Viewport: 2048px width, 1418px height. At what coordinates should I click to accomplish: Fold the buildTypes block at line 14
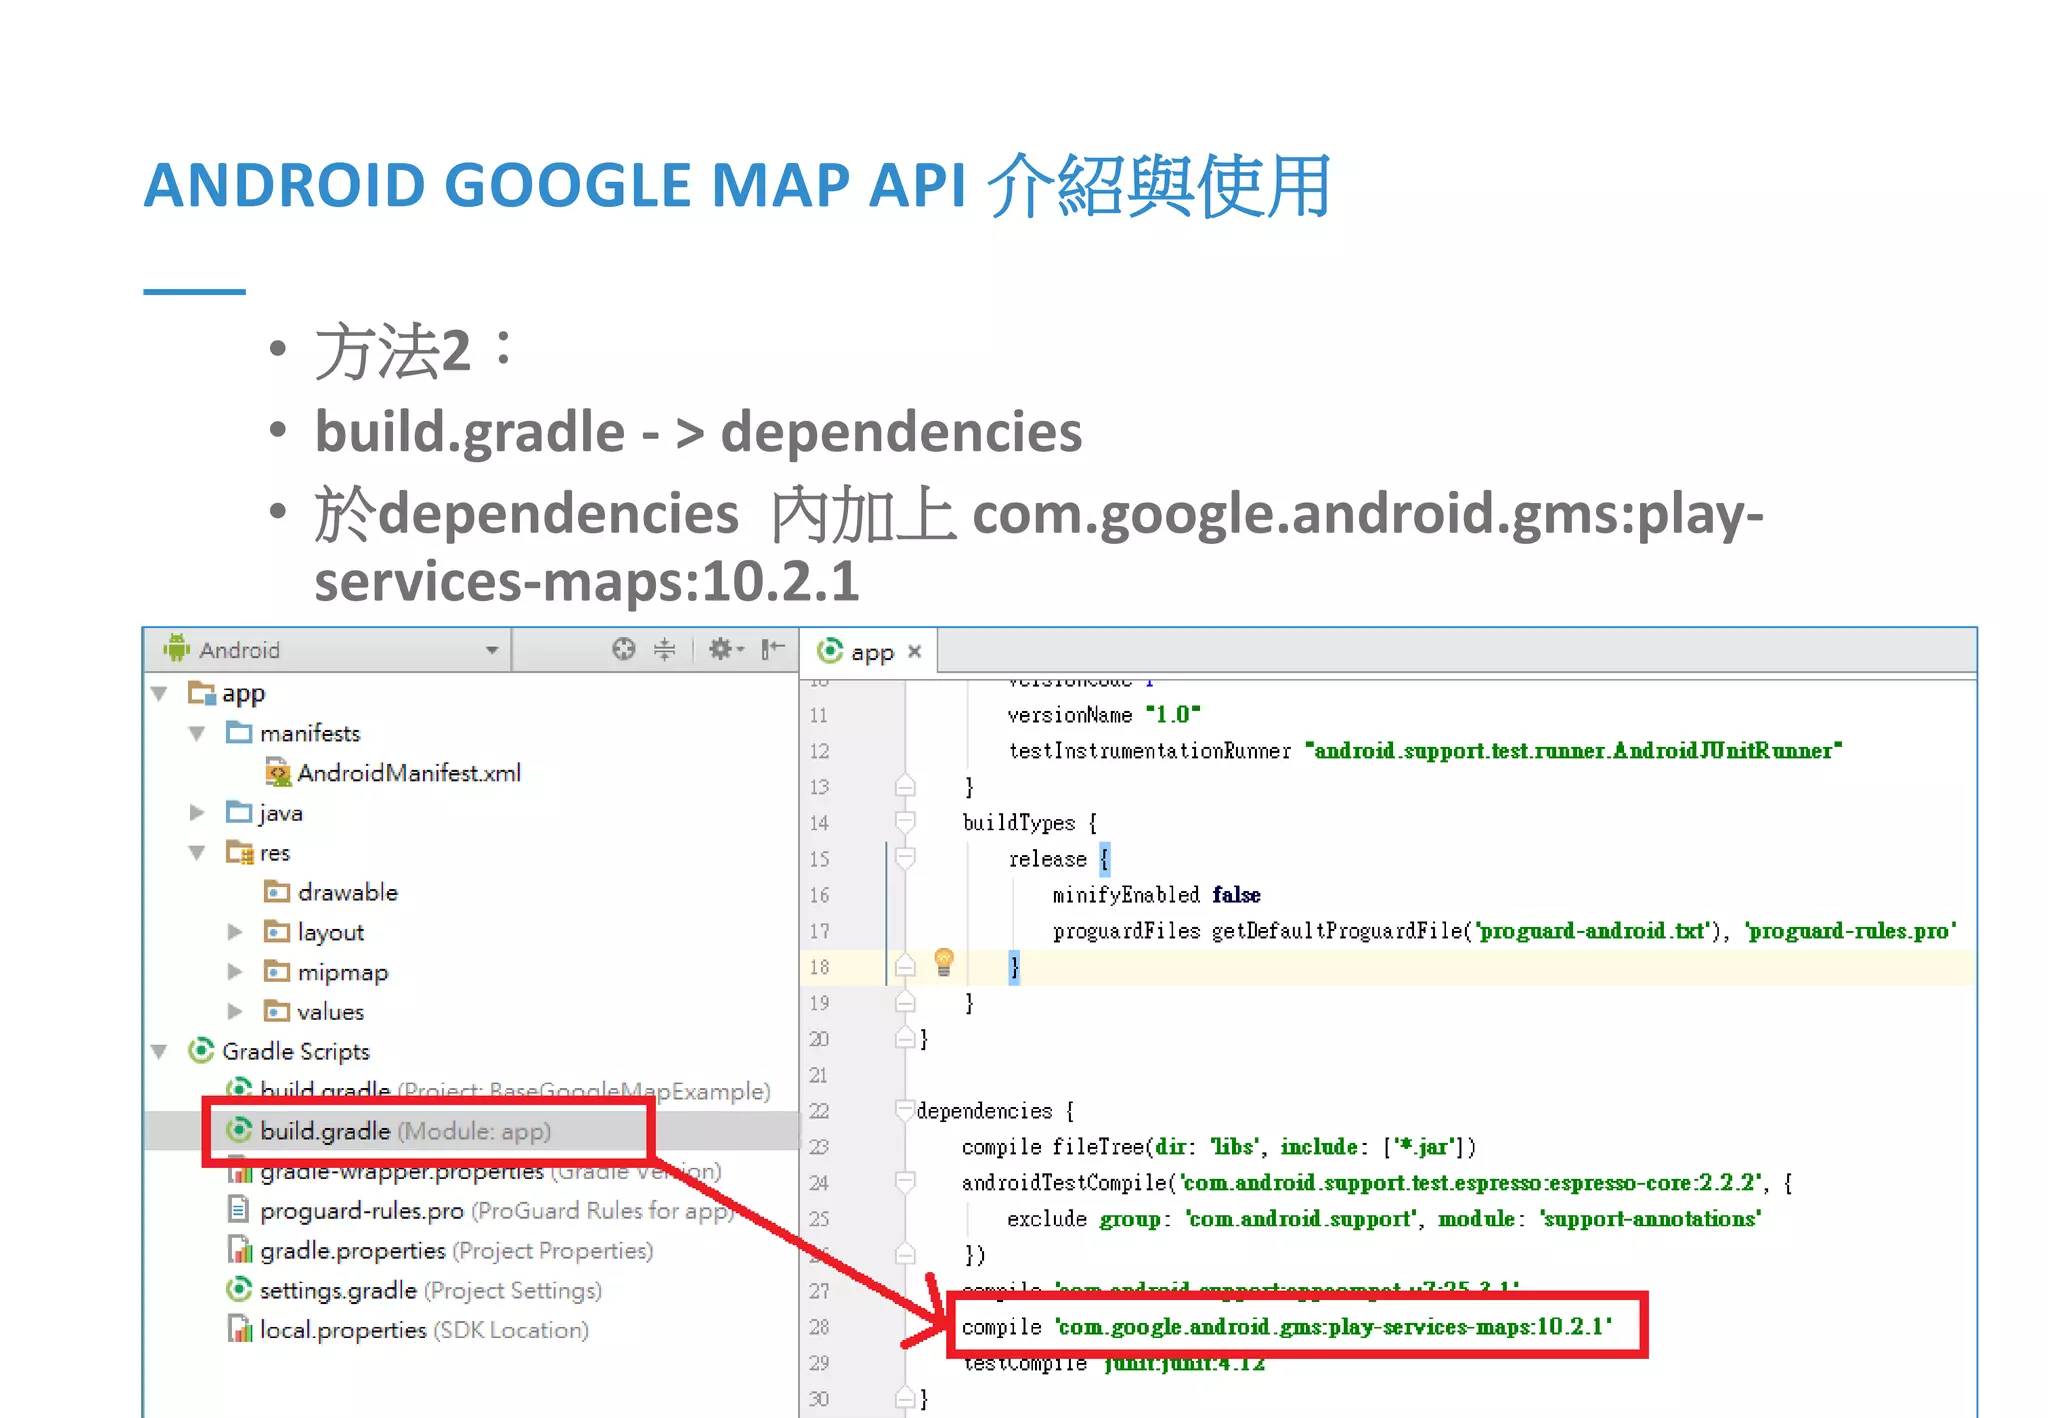905,823
